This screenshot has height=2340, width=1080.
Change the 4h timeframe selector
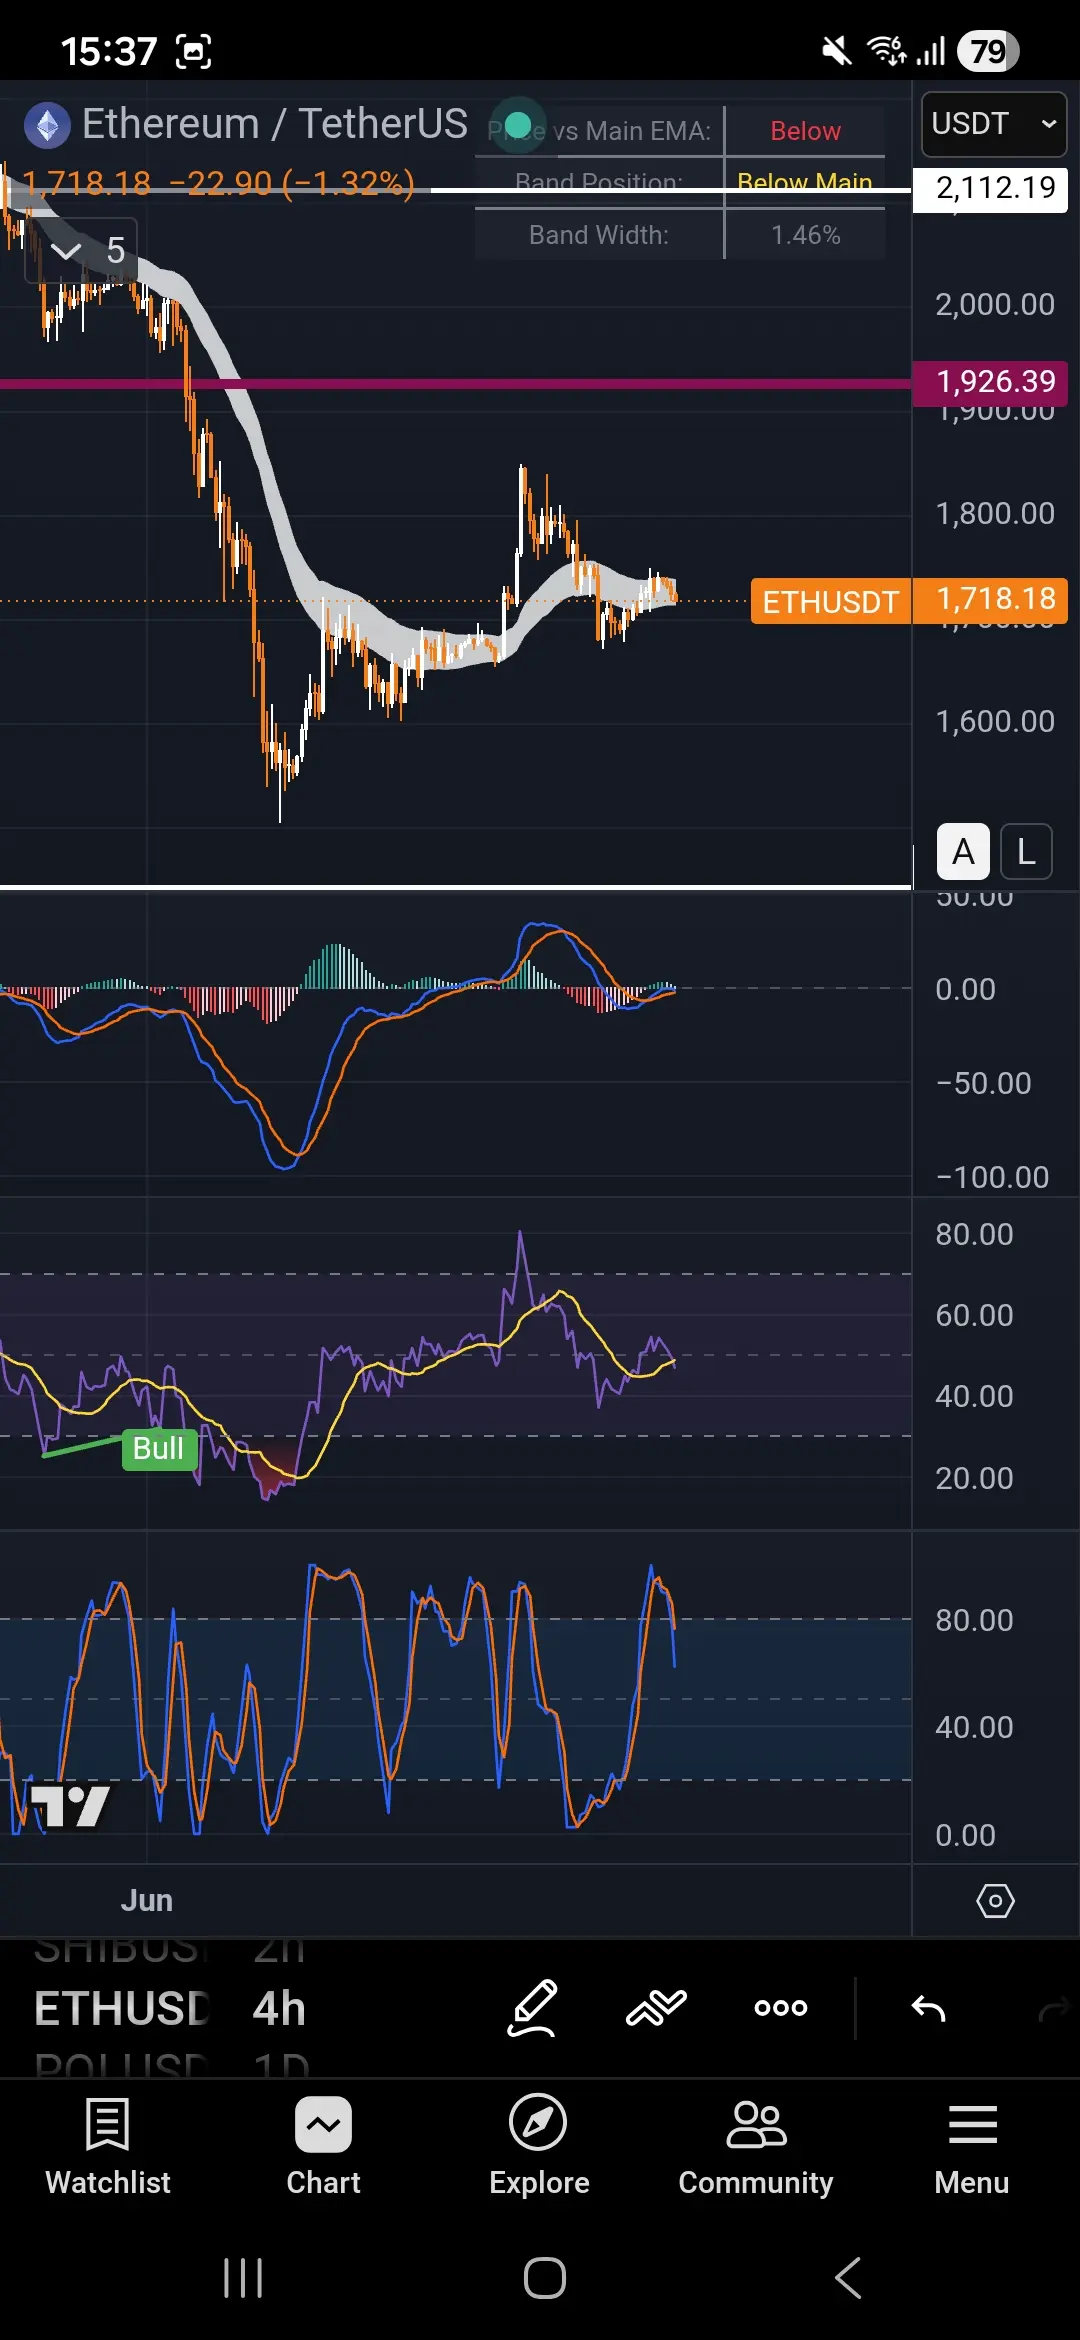[279, 2008]
